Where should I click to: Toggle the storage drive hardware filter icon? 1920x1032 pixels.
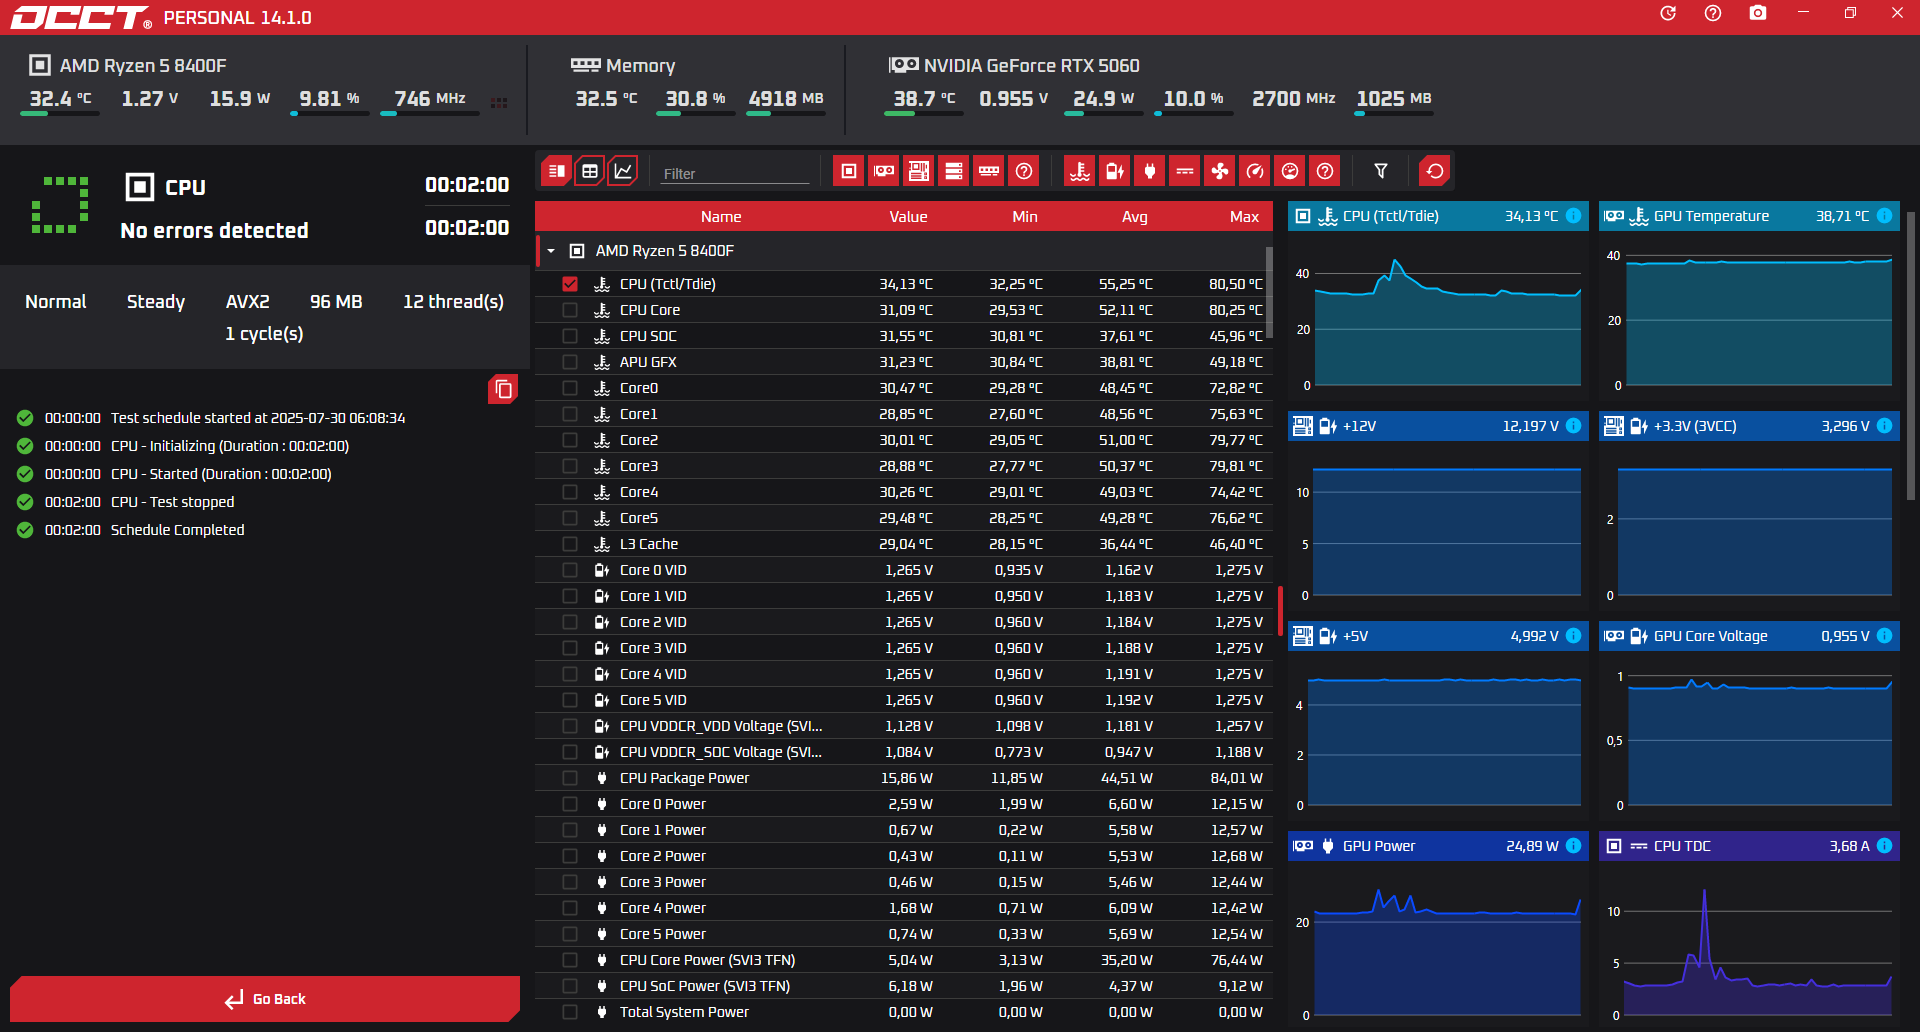tap(954, 171)
